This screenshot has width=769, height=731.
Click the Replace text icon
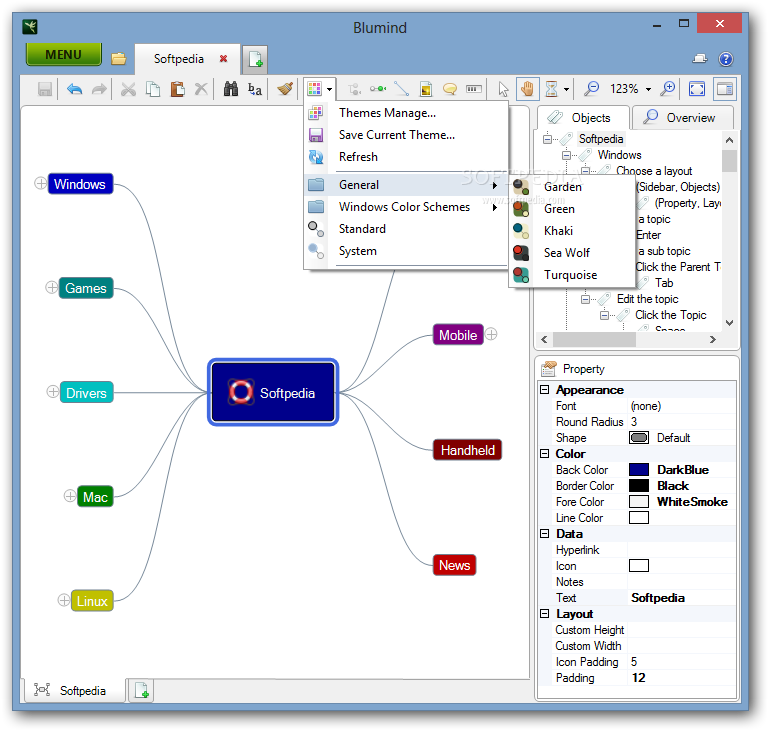255,89
